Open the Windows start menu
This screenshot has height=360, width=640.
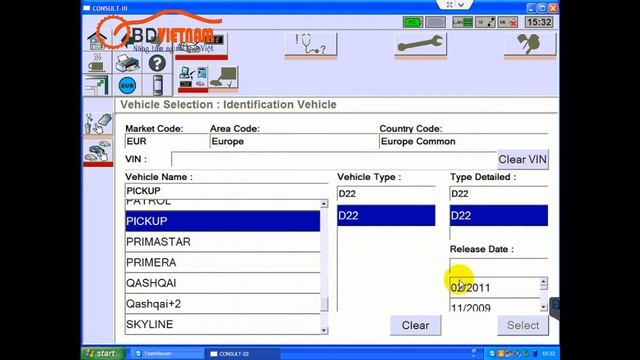[101, 353]
